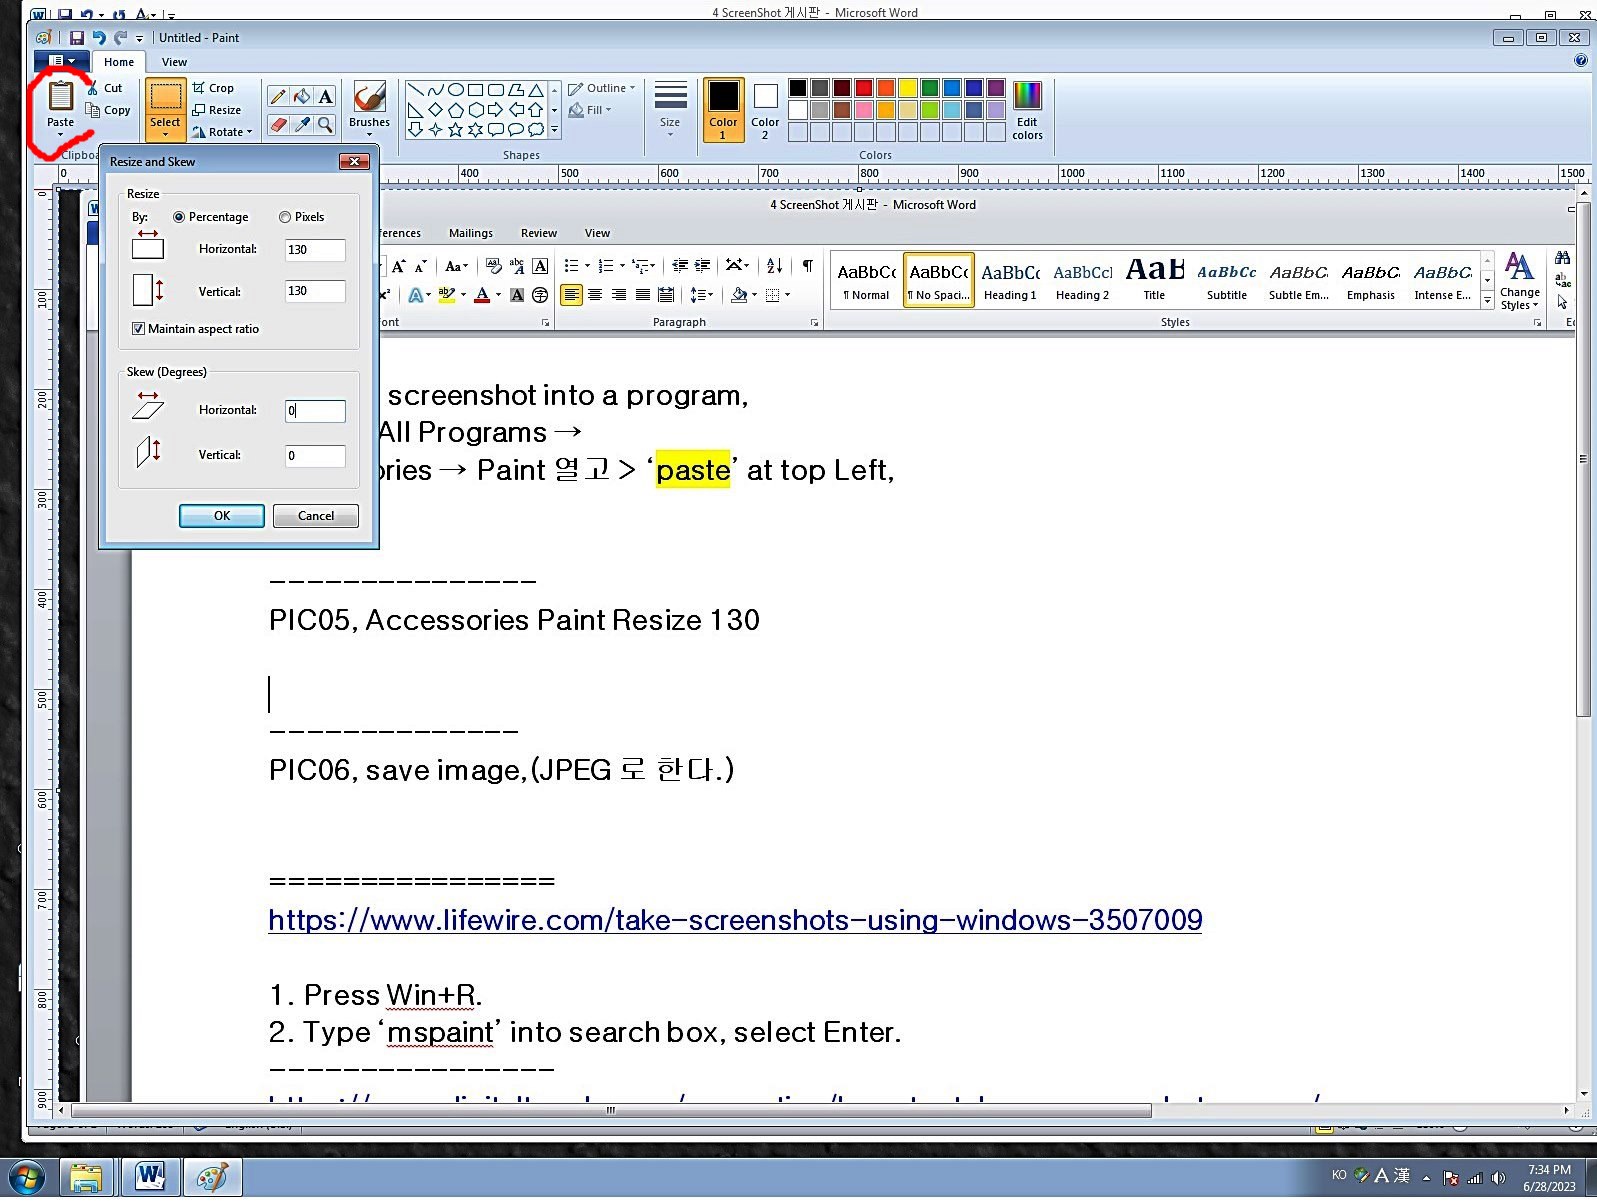Click Resize in Paint's Image group
This screenshot has width=1597, height=1202.
[216, 110]
